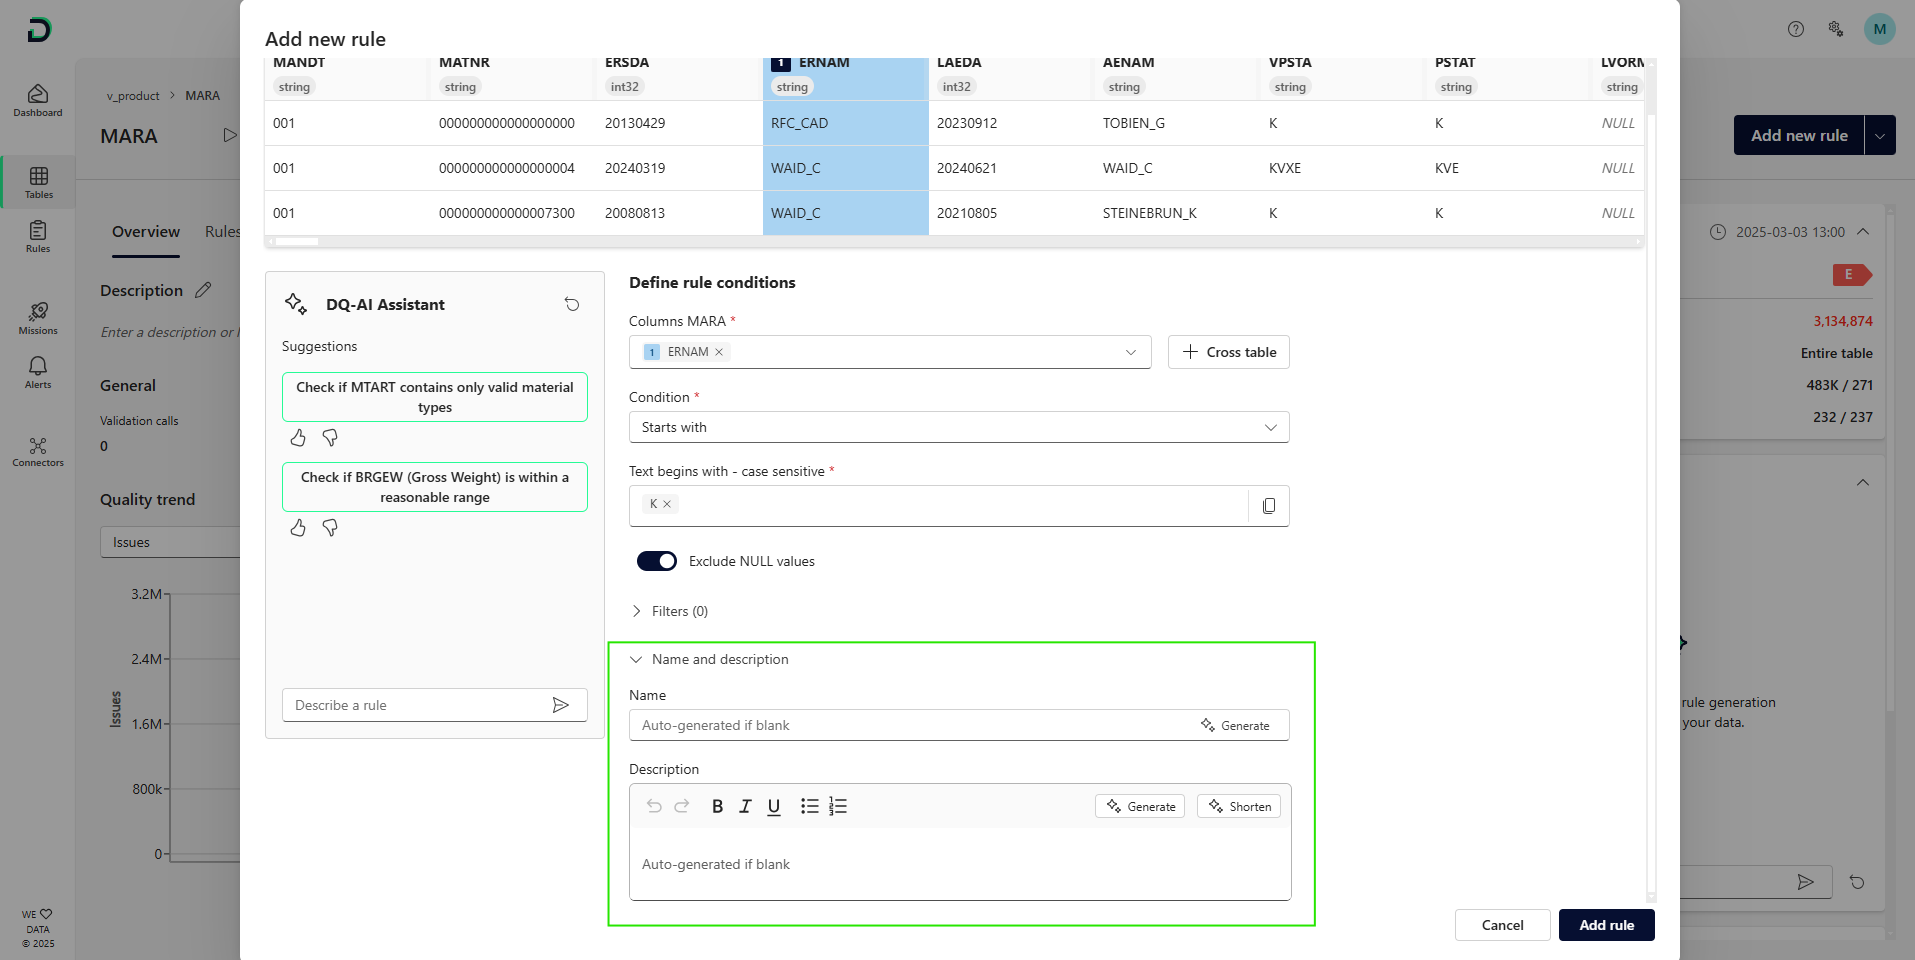Screen dimensions: 1915x960
Task: Select the BRGEW gross weight suggestion
Action: [435, 487]
